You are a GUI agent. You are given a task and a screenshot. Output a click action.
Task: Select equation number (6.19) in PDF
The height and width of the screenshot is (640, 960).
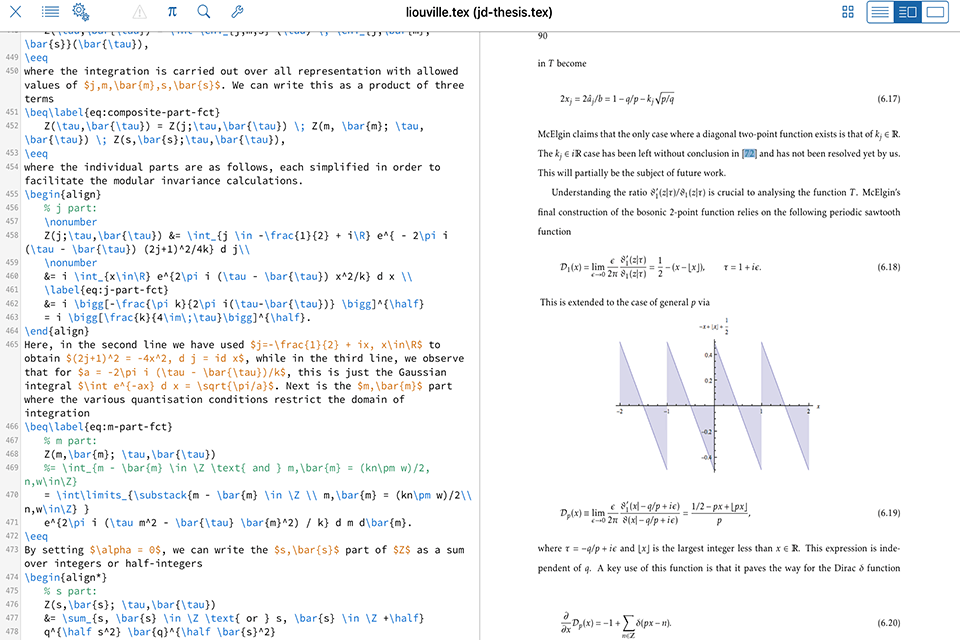[888, 513]
